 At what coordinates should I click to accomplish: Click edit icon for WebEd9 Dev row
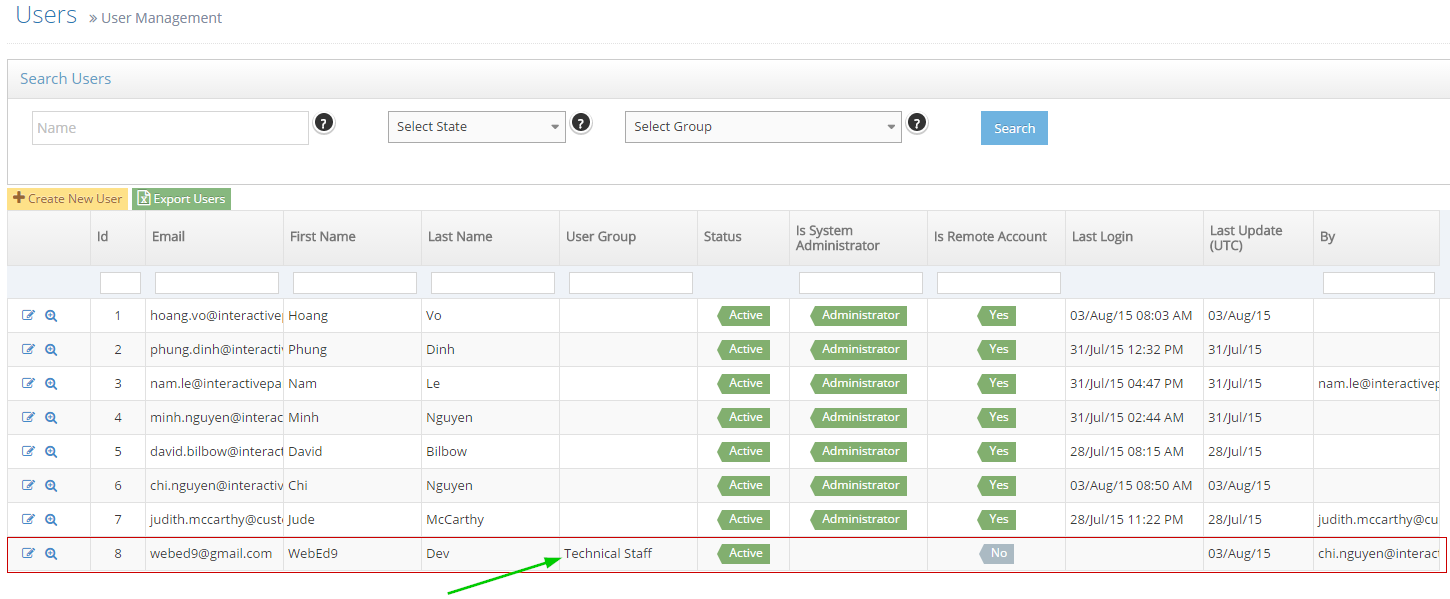[28, 553]
